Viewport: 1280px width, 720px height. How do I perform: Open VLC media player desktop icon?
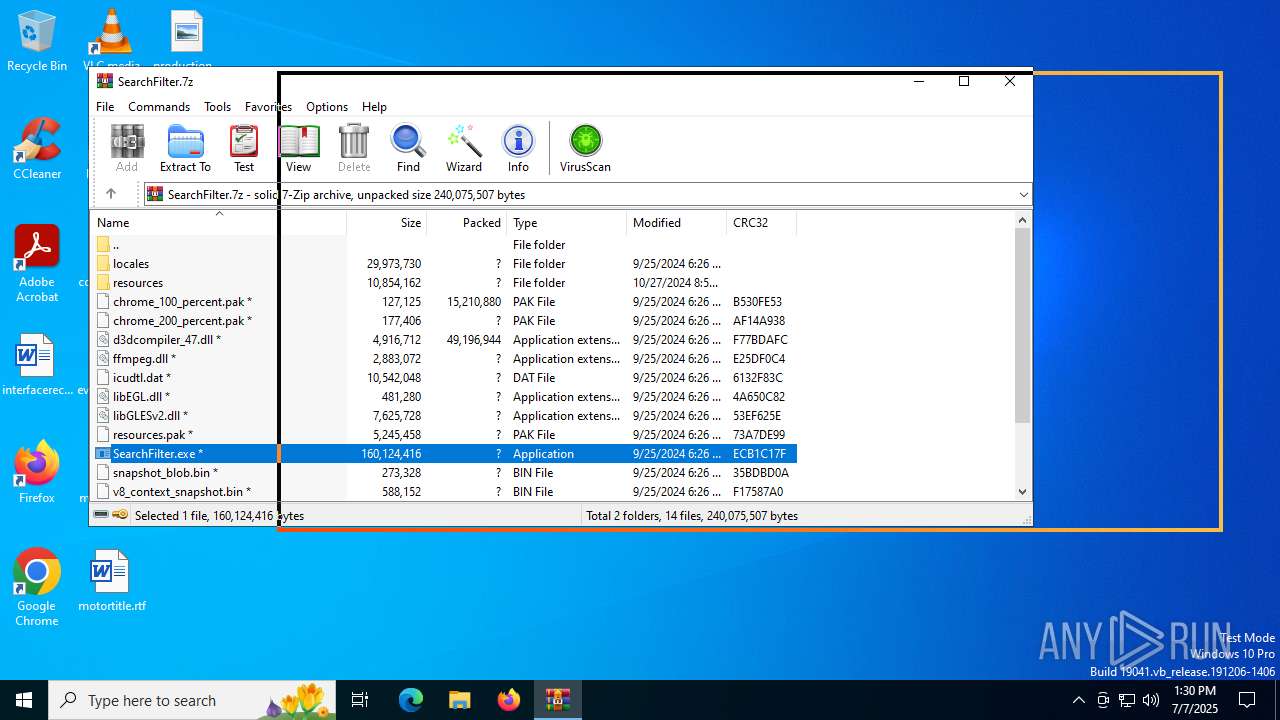coord(111,41)
